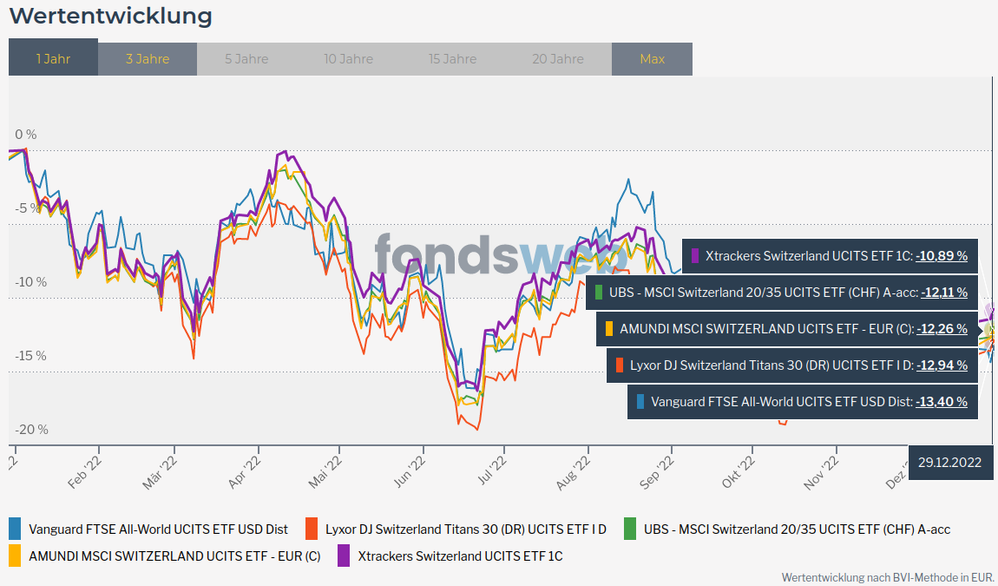Toggle Vanguard FTSE All-World legend label

point(158,529)
